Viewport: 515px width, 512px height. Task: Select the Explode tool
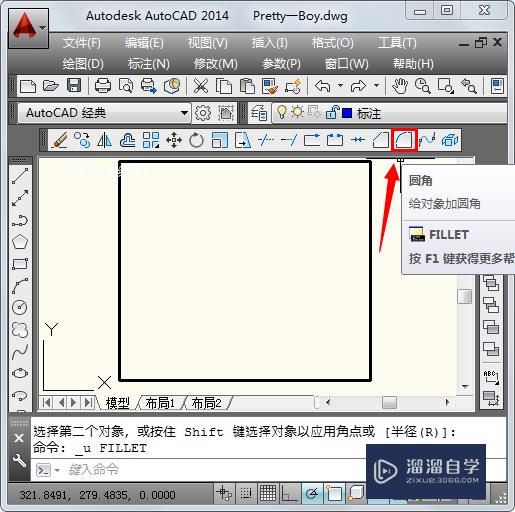coord(450,140)
